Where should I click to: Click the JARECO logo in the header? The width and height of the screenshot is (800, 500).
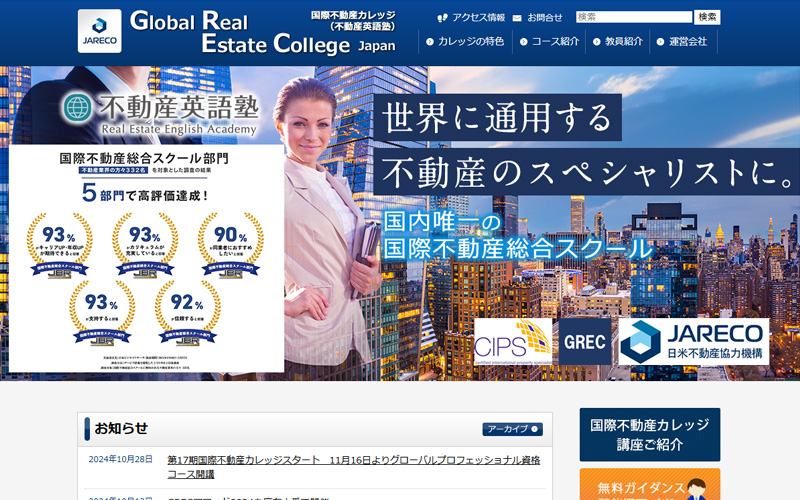pyautogui.click(x=99, y=31)
